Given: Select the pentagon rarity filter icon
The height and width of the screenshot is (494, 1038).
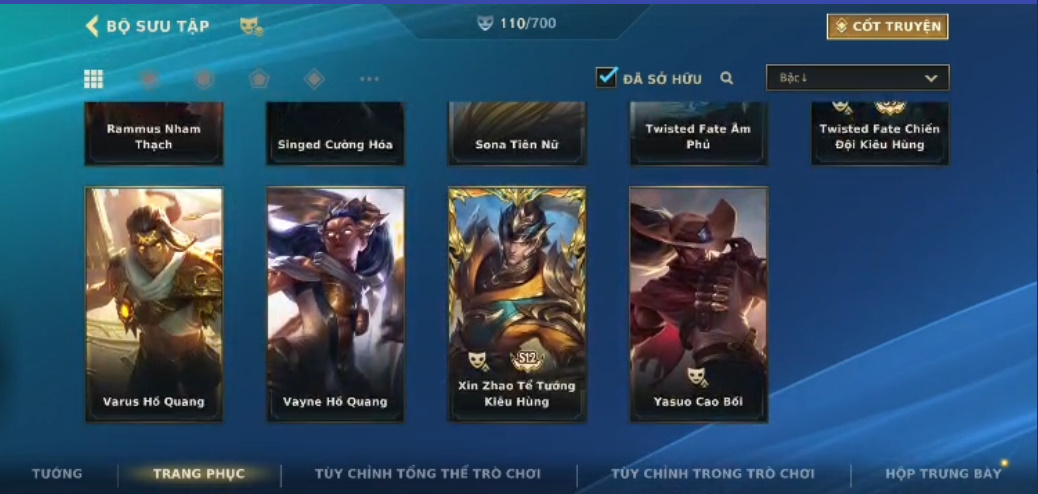Looking at the screenshot, I should pyautogui.click(x=259, y=79).
